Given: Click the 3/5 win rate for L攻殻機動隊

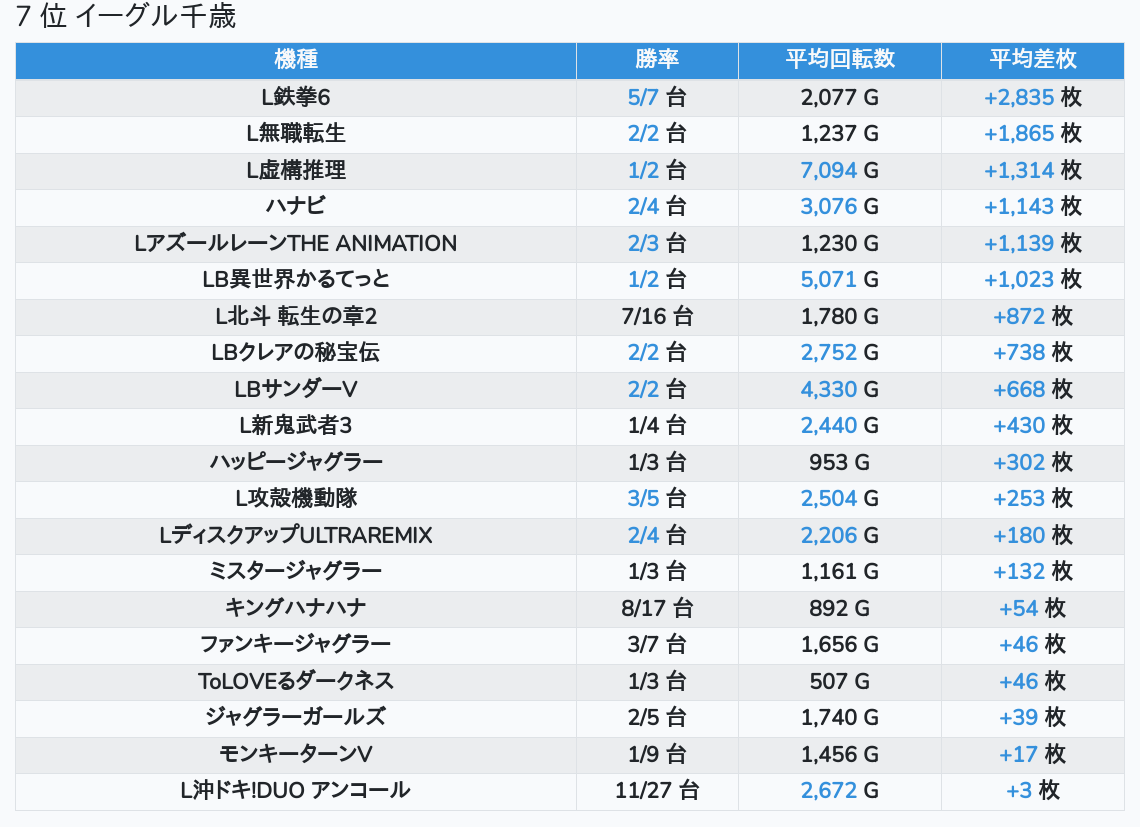Looking at the screenshot, I should click(643, 498).
